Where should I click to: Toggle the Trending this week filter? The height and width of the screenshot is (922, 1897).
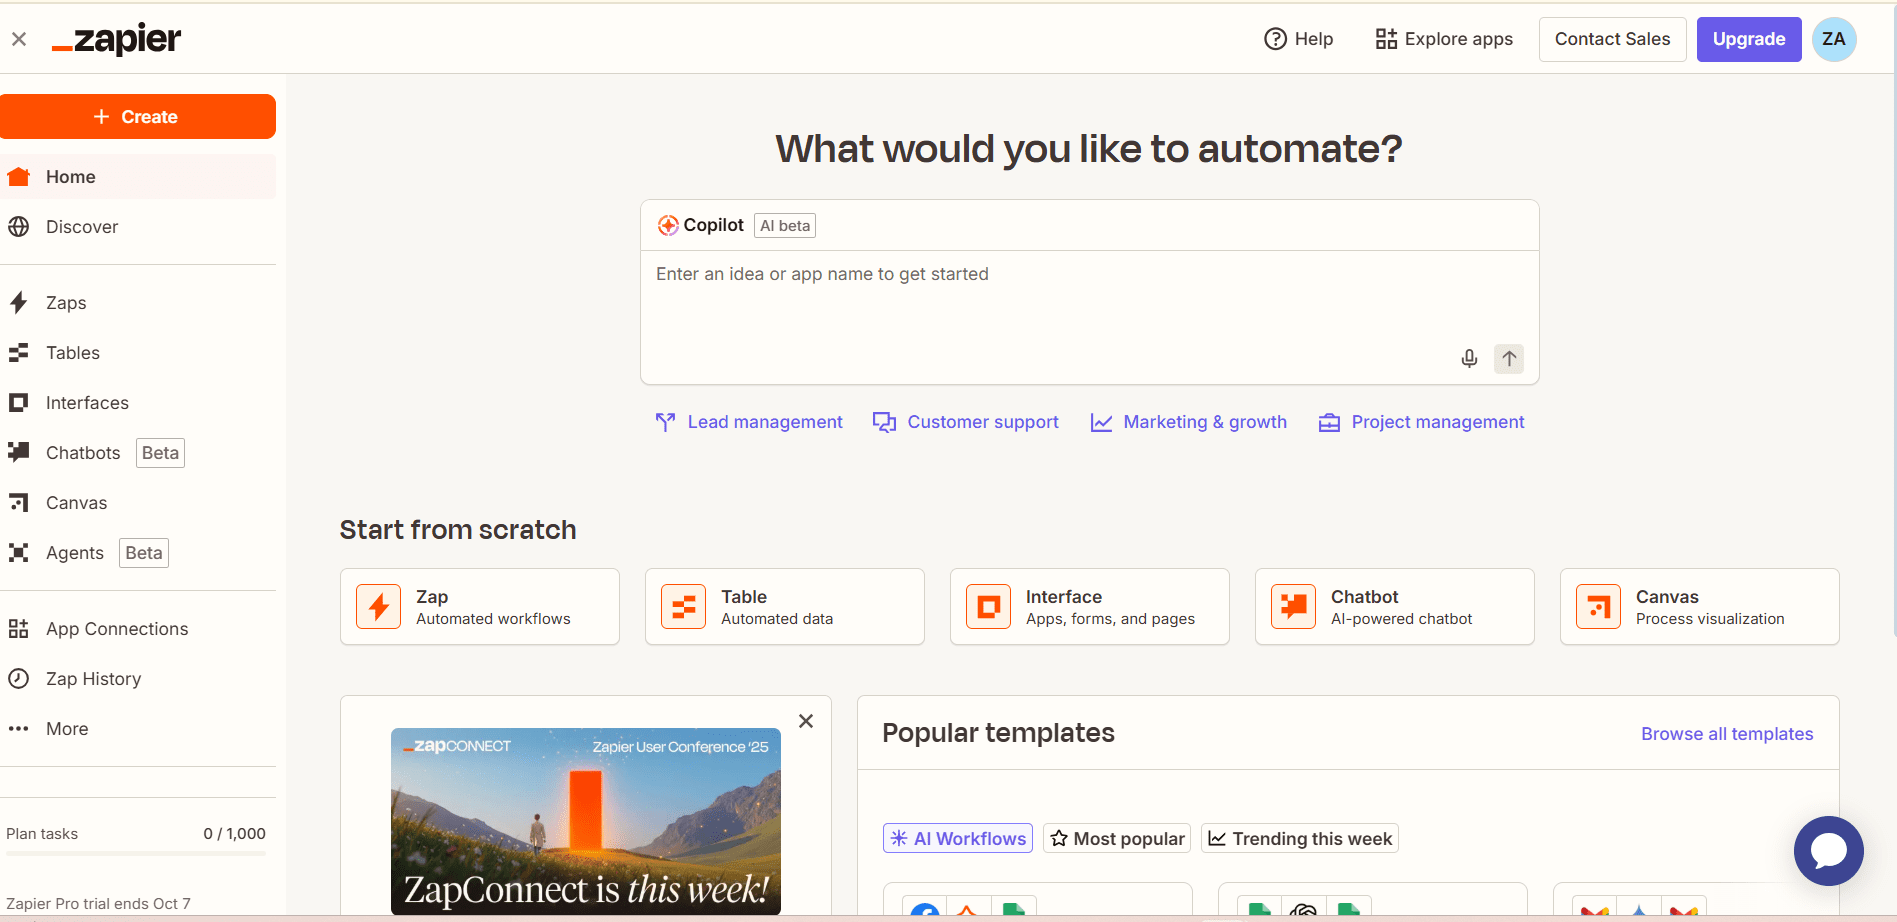[x=1299, y=838]
